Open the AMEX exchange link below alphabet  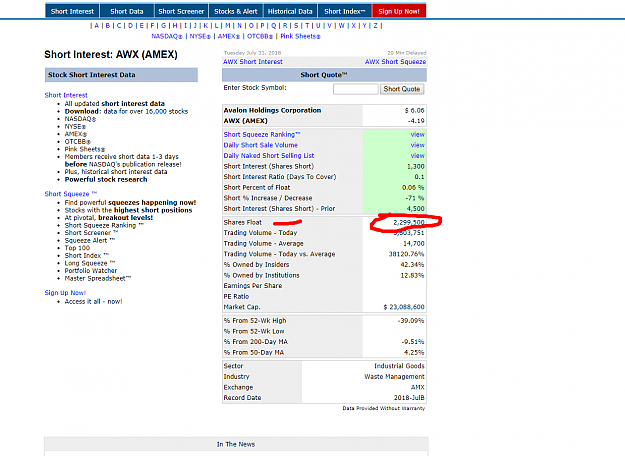pos(229,36)
